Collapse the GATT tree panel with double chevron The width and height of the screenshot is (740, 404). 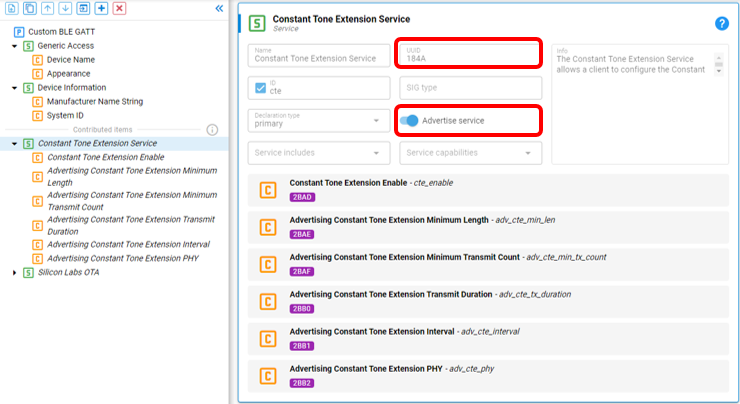[x=219, y=8]
